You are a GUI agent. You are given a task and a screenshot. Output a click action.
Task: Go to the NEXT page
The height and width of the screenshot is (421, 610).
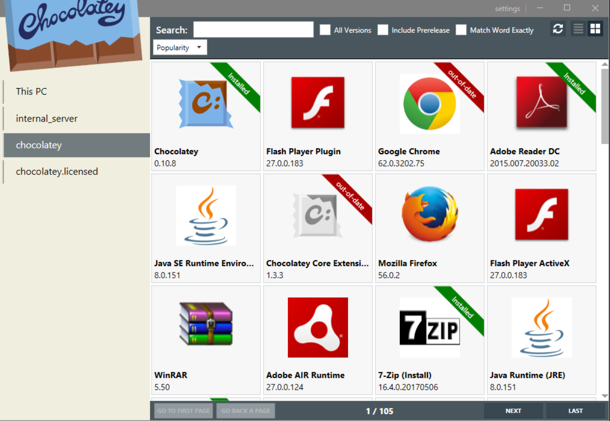click(x=513, y=411)
